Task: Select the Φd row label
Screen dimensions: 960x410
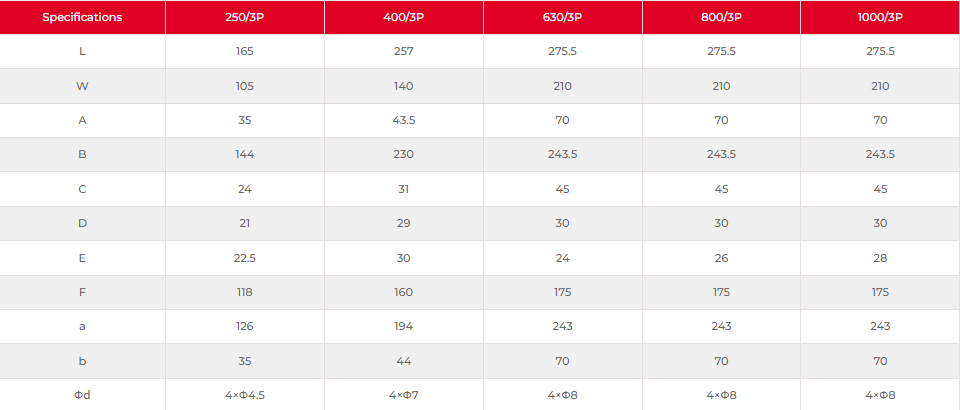Action: [x=82, y=395]
